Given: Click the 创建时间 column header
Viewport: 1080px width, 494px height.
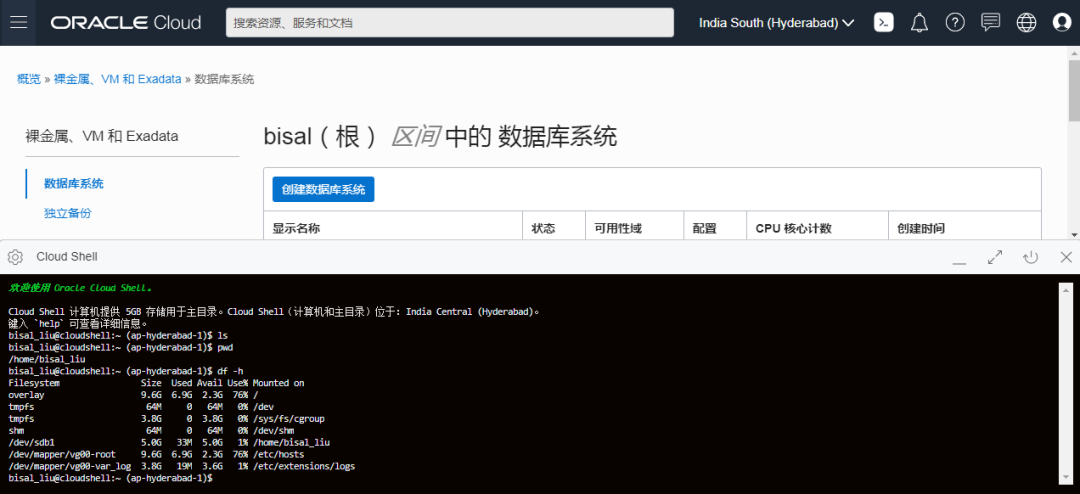Looking at the screenshot, I should (921, 228).
